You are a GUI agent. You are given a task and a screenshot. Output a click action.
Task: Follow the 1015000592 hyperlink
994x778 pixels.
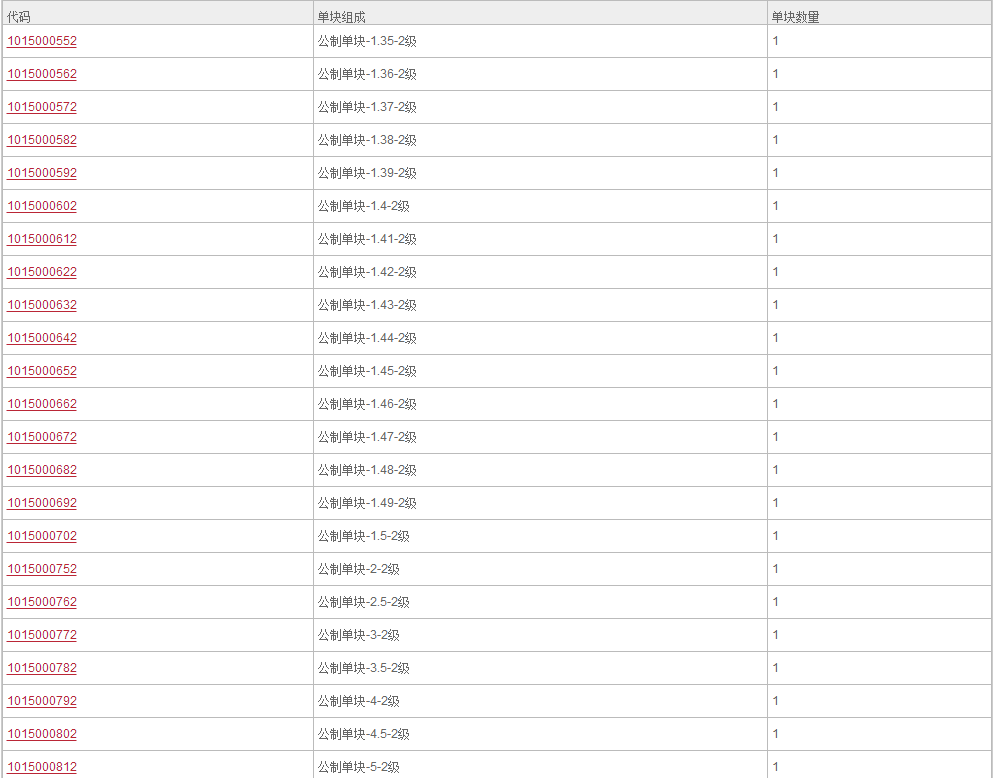tap(42, 173)
